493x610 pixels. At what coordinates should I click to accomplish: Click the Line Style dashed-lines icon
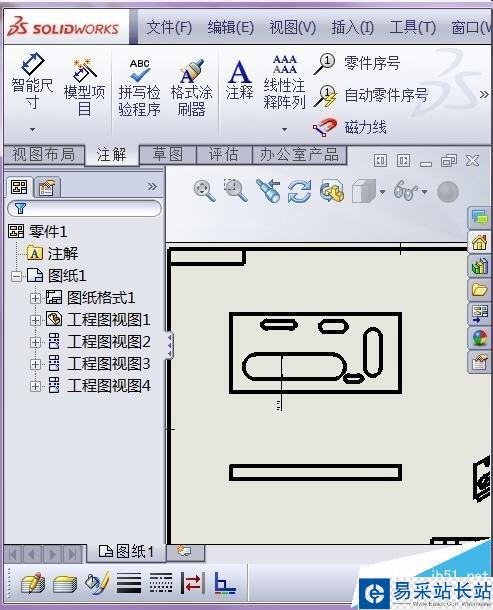tap(161, 584)
